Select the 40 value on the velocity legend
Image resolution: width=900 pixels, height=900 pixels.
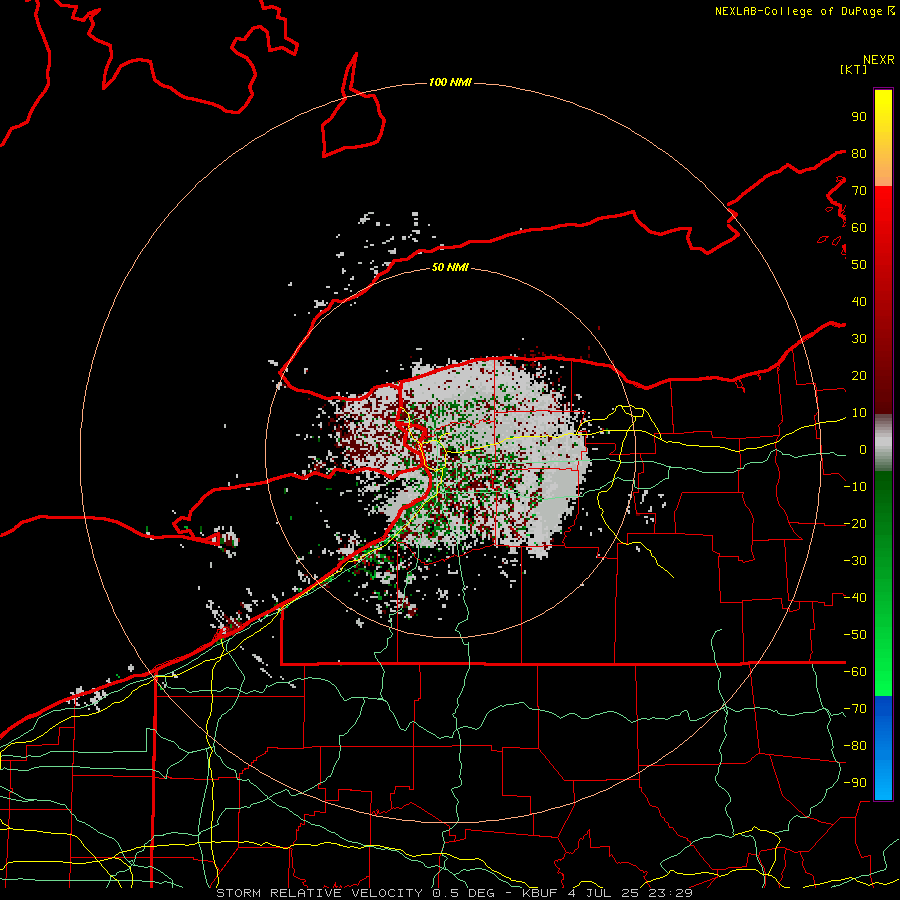(x=859, y=302)
